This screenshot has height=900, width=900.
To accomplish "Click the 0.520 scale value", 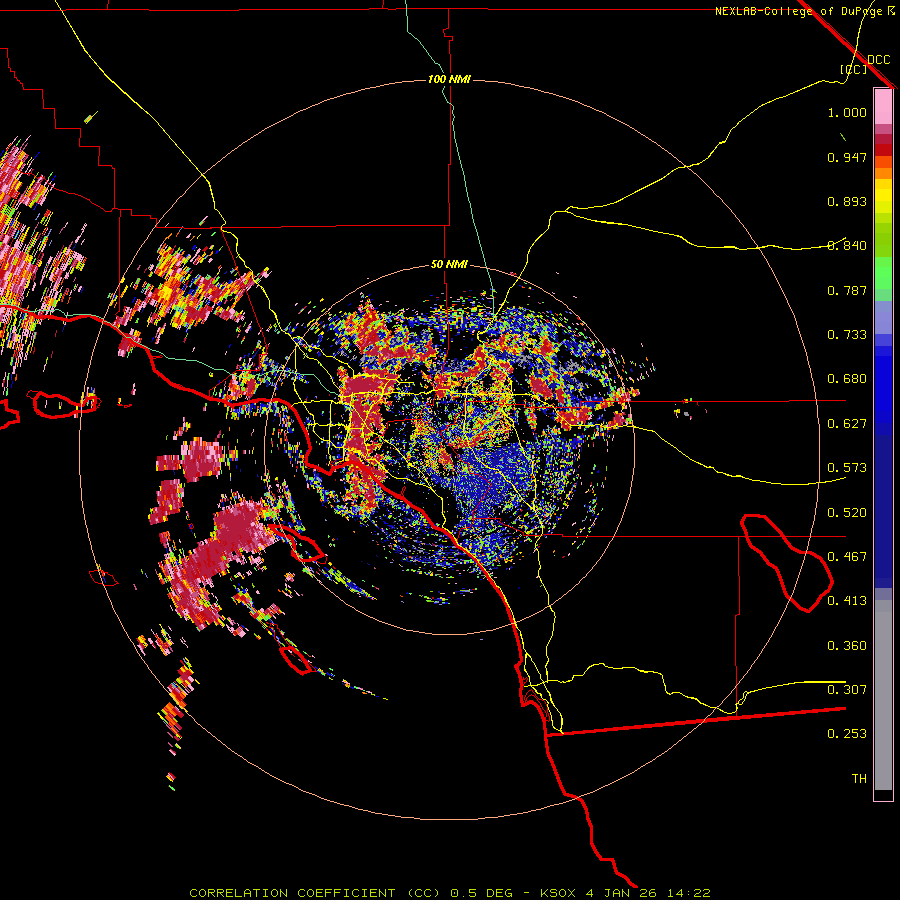I will click(x=847, y=513).
